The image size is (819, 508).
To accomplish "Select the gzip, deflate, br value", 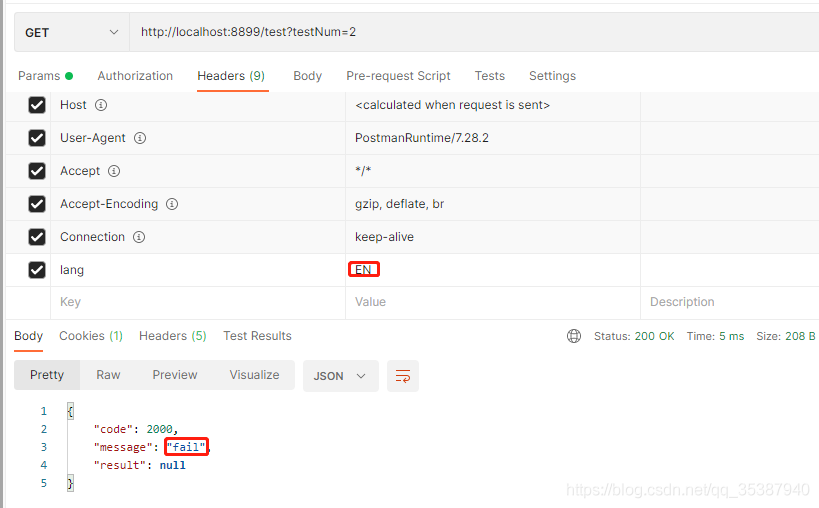I will point(399,204).
